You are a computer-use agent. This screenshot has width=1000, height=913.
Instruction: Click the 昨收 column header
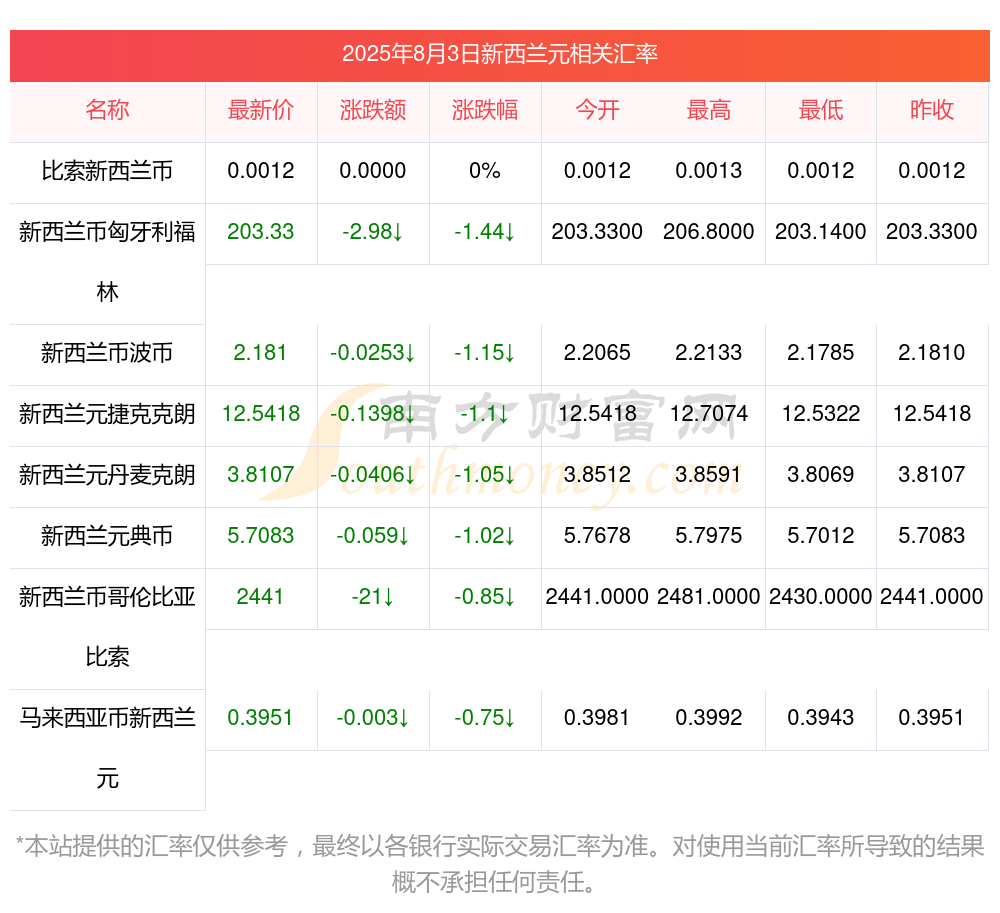click(x=932, y=110)
